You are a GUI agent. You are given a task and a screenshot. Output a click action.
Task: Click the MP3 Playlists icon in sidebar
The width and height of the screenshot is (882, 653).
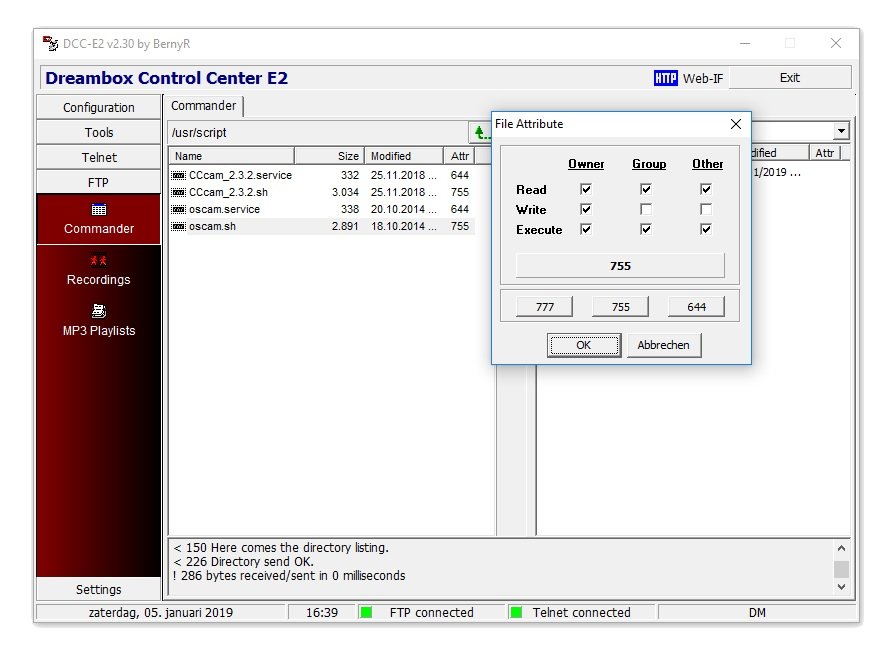[99, 310]
